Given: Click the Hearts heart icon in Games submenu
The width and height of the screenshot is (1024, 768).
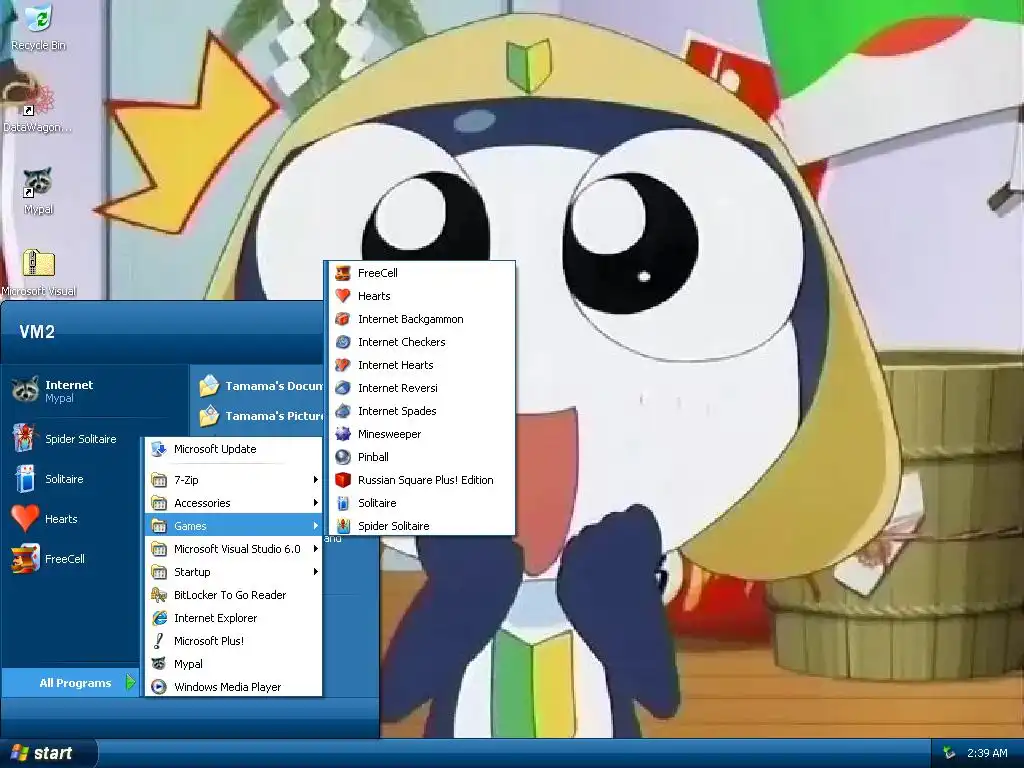Looking at the screenshot, I should pos(343,296).
